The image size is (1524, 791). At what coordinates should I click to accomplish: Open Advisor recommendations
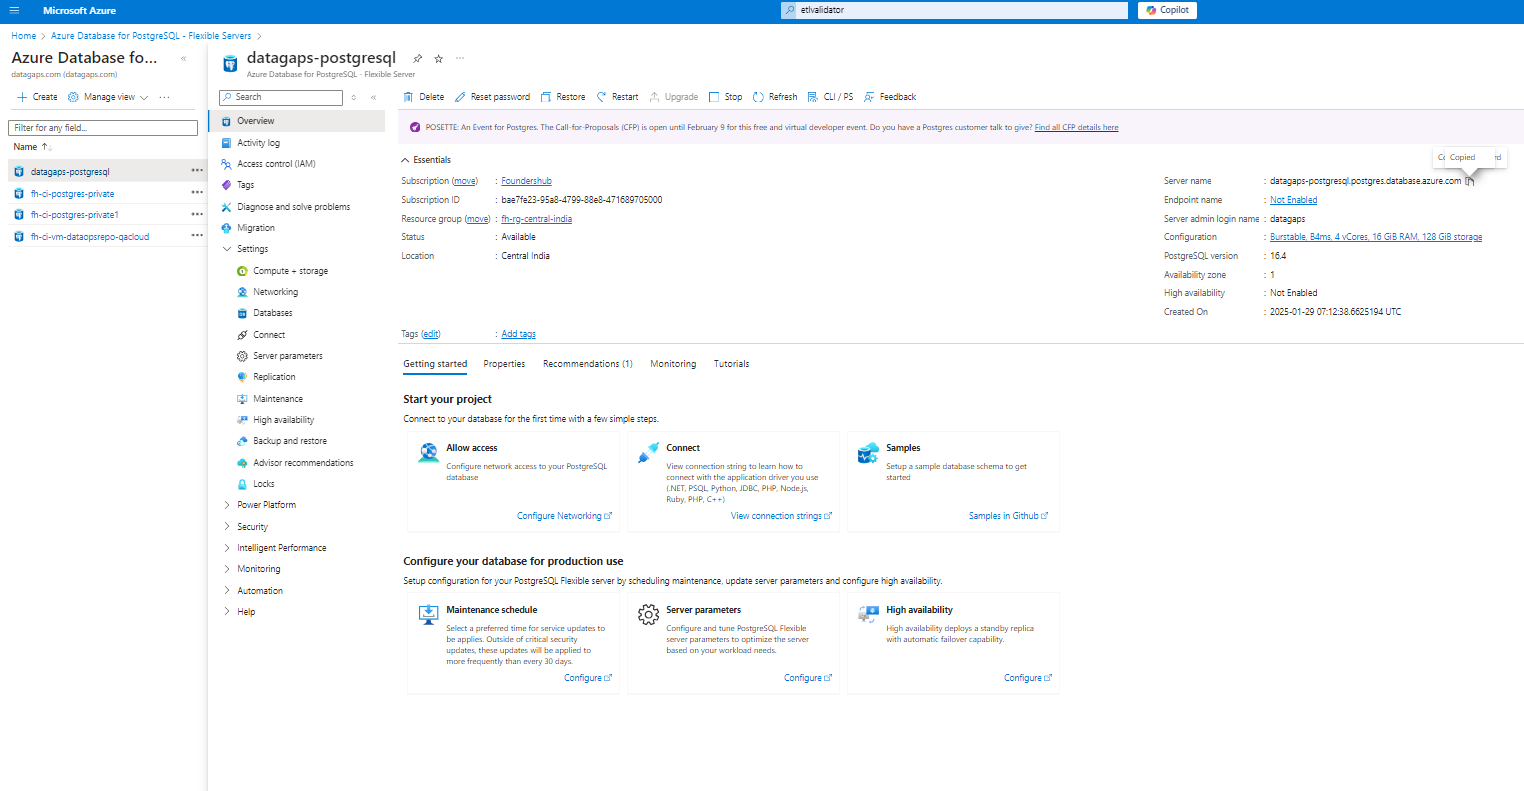303,463
